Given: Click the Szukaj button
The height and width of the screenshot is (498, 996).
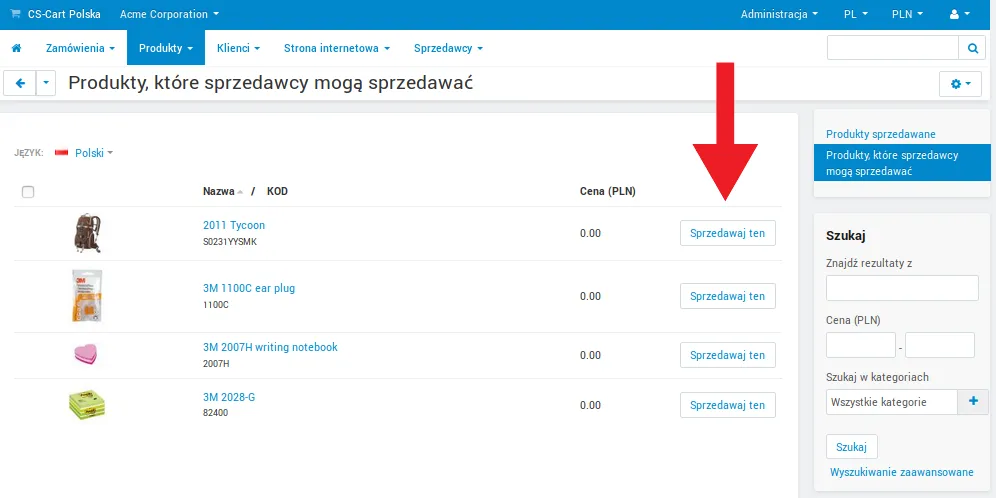Looking at the screenshot, I should coord(852,447).
